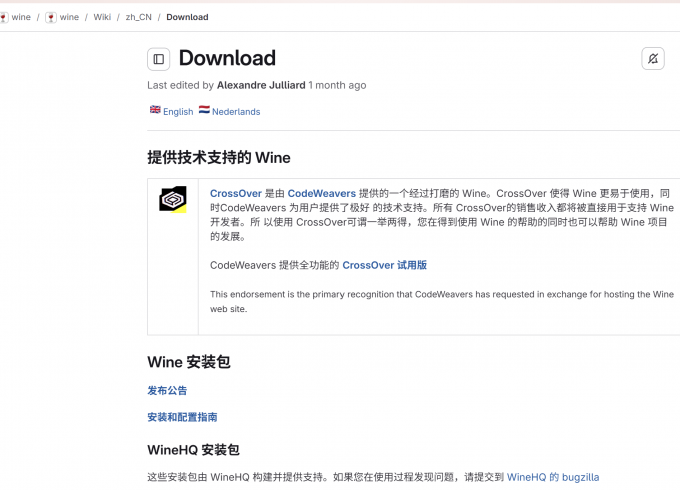Switch to the English page version
The height and width of the screenshot is (490, 680).
tap(178, 111)
